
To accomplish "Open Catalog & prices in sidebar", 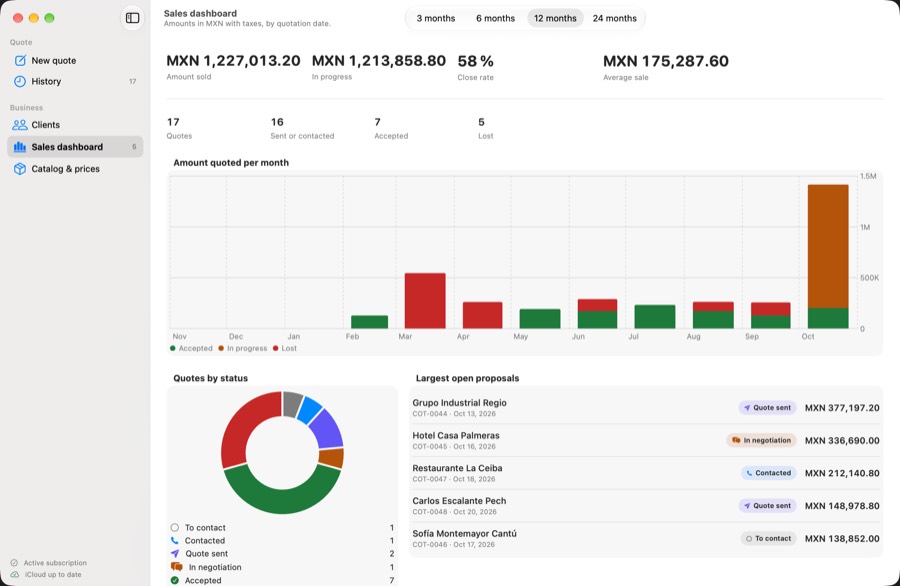I will (75, 169).
